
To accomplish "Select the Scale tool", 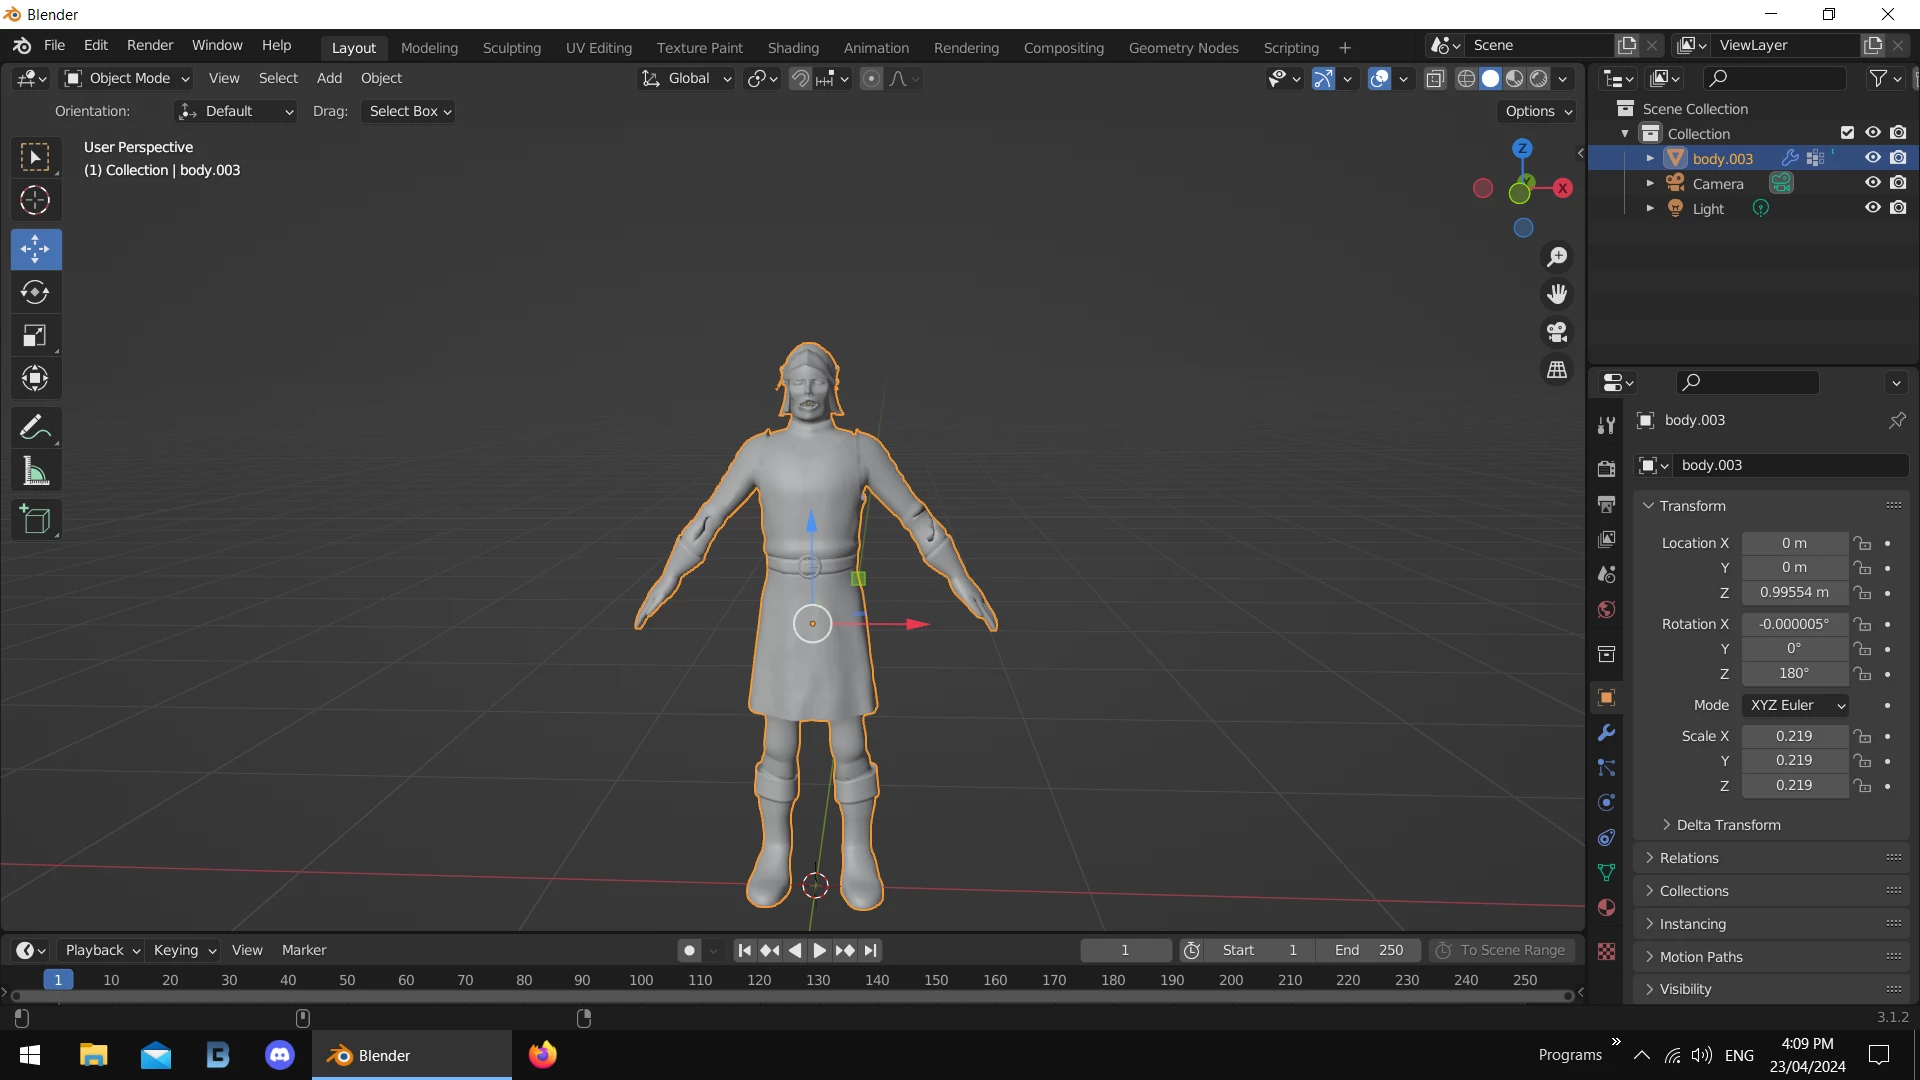I will (35, 336).
